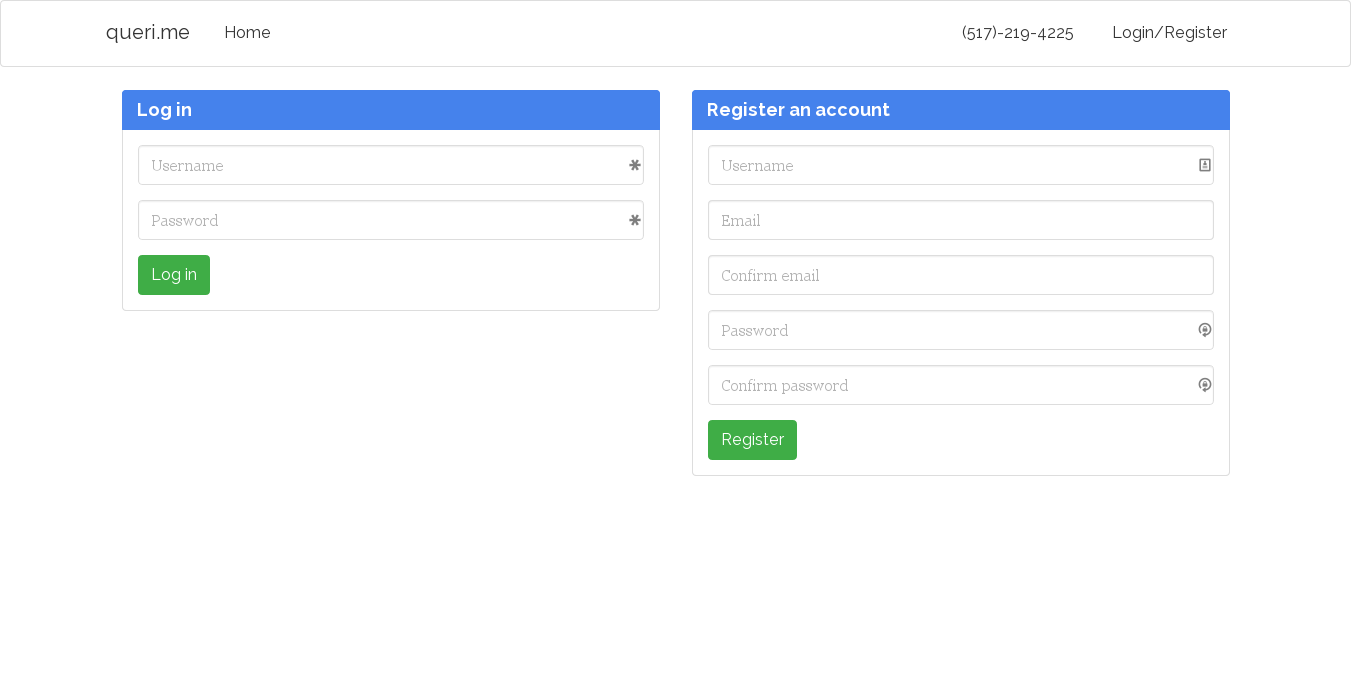Click the asterisk icon in login Password field

(634, 220)
